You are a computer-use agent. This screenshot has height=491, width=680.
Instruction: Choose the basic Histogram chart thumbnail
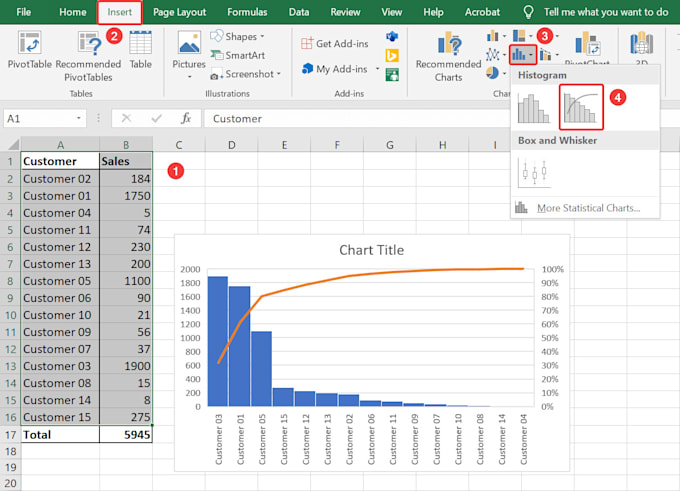pyautogui.click(x=535, y=108)
